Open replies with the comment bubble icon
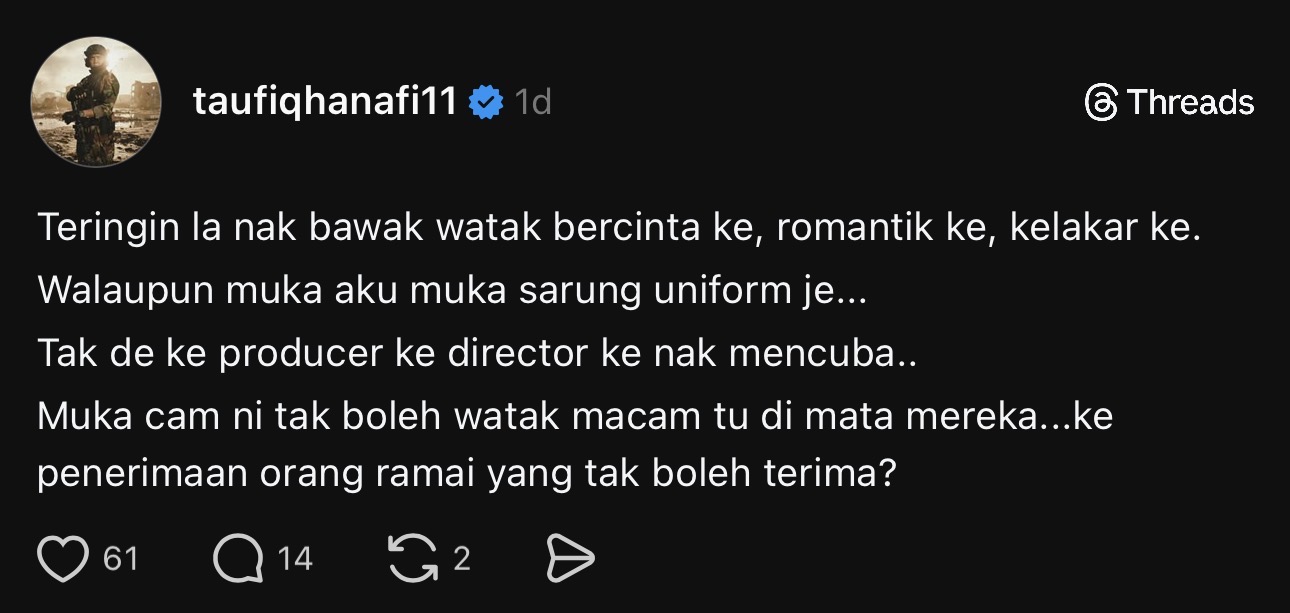 point(236,559)
